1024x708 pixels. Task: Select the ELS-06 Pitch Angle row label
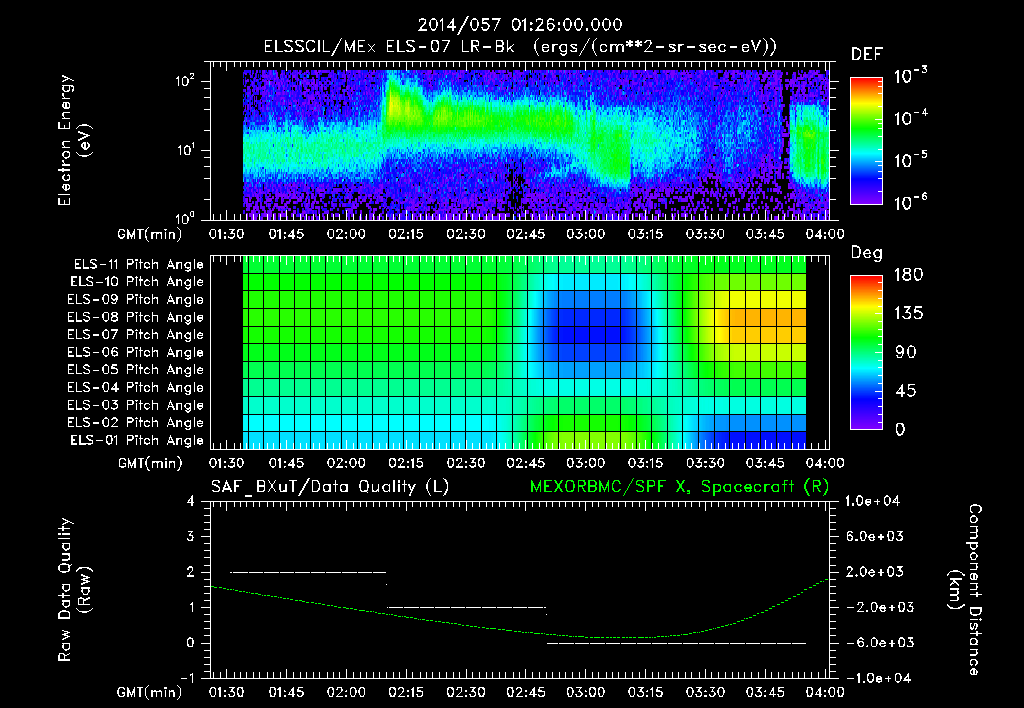(x=135, y=352)
